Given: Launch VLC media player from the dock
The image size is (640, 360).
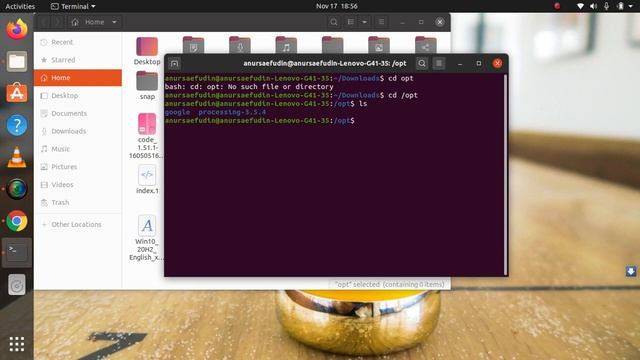Looking at the screenshot, I should 17,157.
